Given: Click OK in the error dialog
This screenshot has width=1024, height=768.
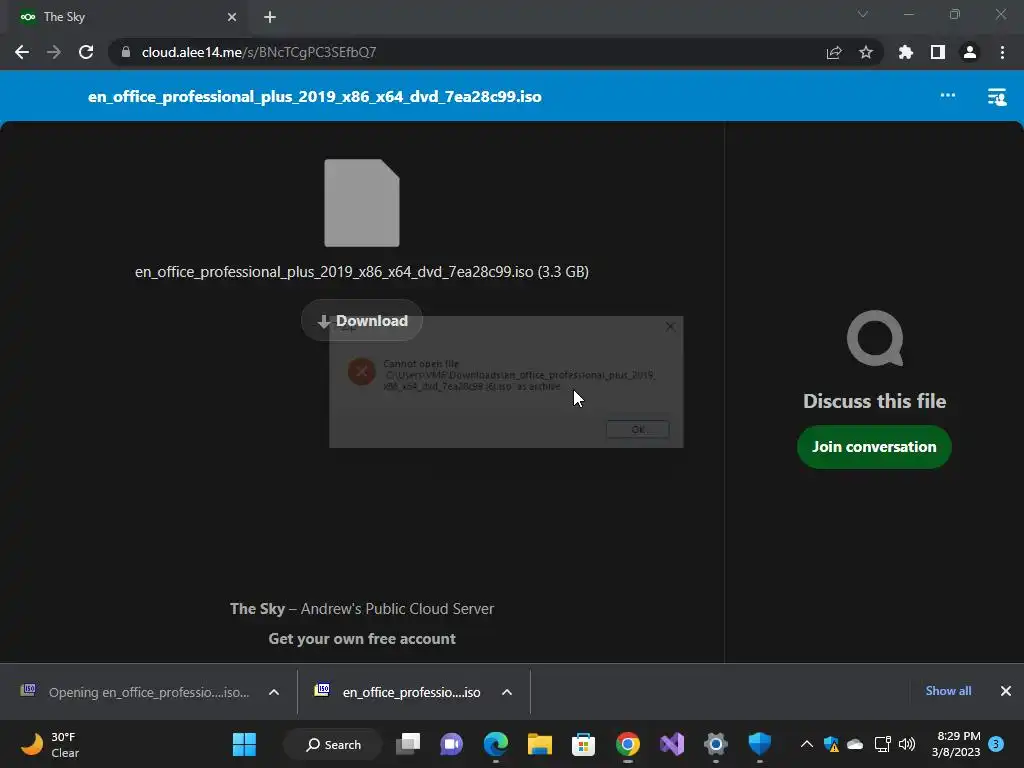Looking at the screenshot, I should point(637,429).
